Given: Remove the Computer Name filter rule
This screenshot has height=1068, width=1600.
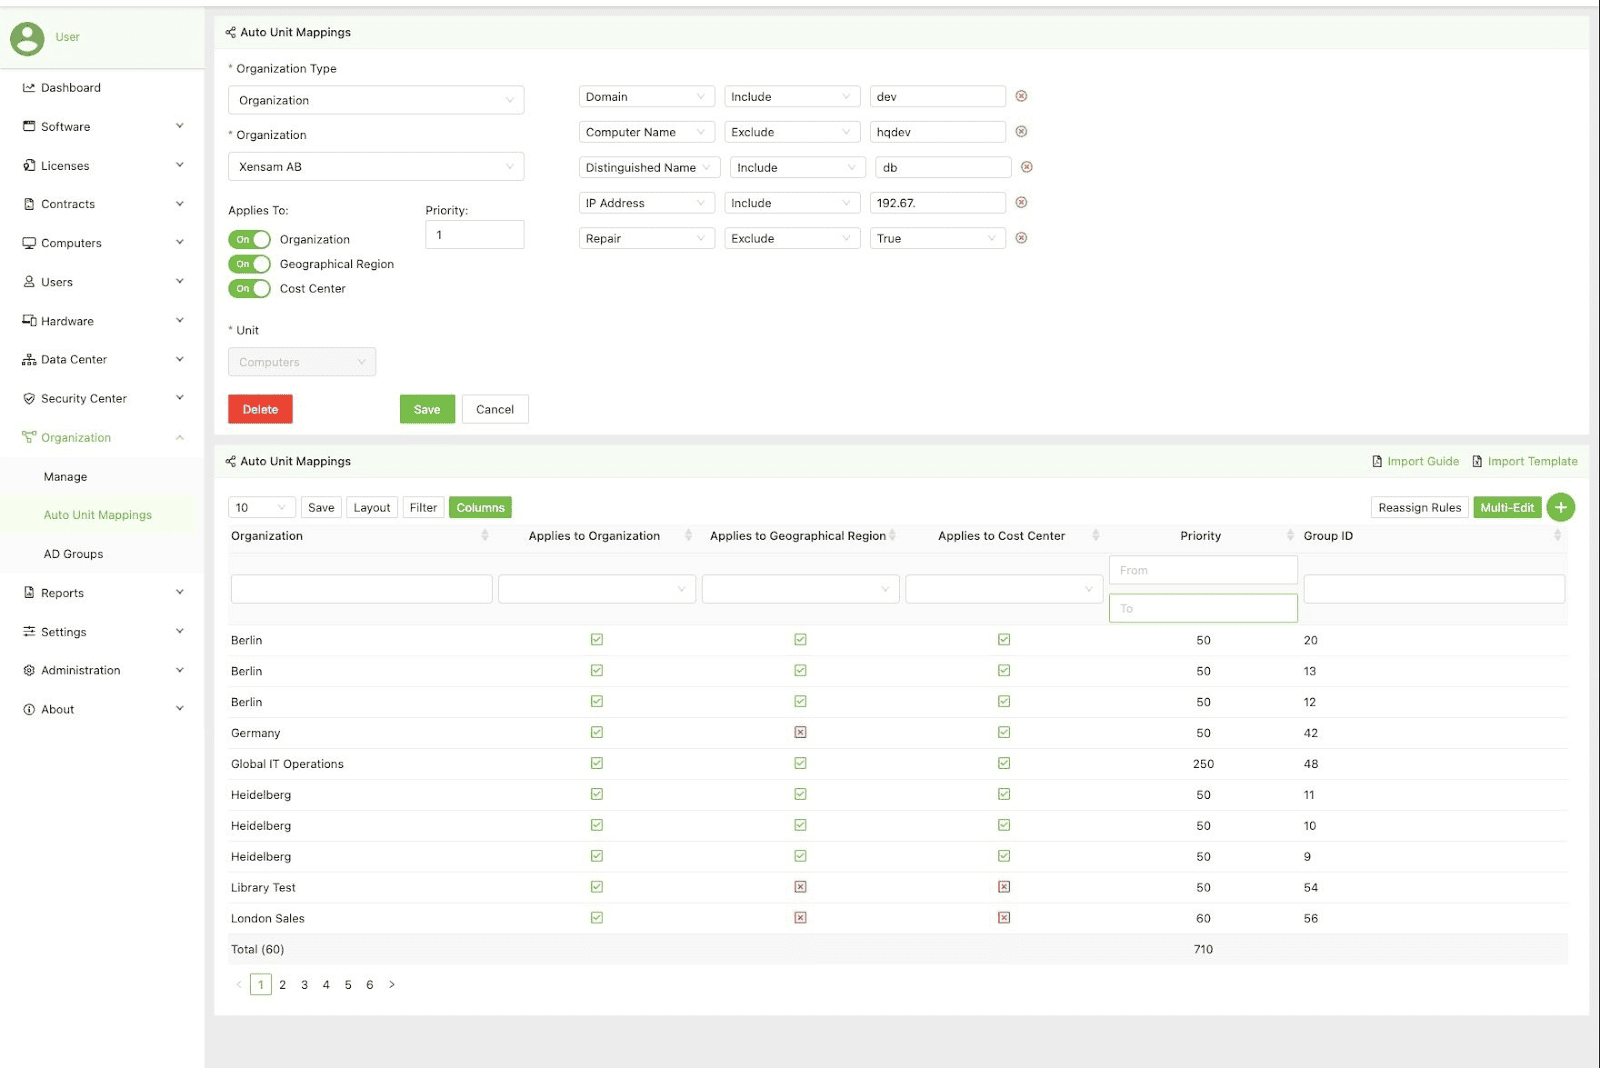Looking at the screenshot, I should (x=1021, y=131).
